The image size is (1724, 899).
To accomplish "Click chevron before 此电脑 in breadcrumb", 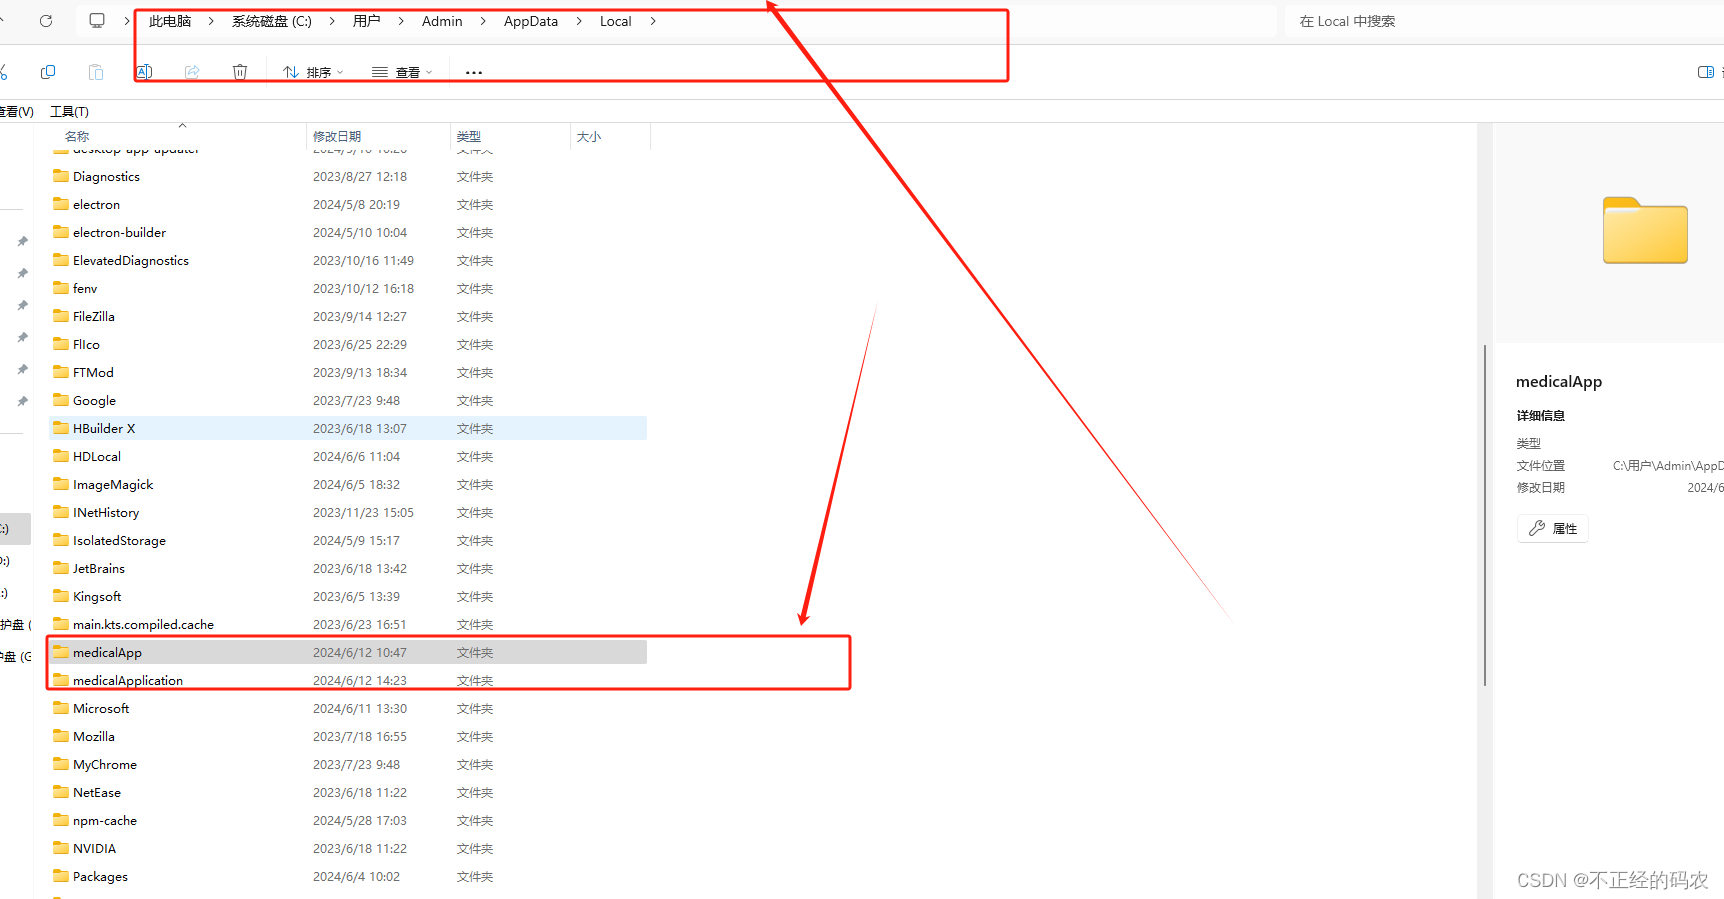I will pos(127,21).
